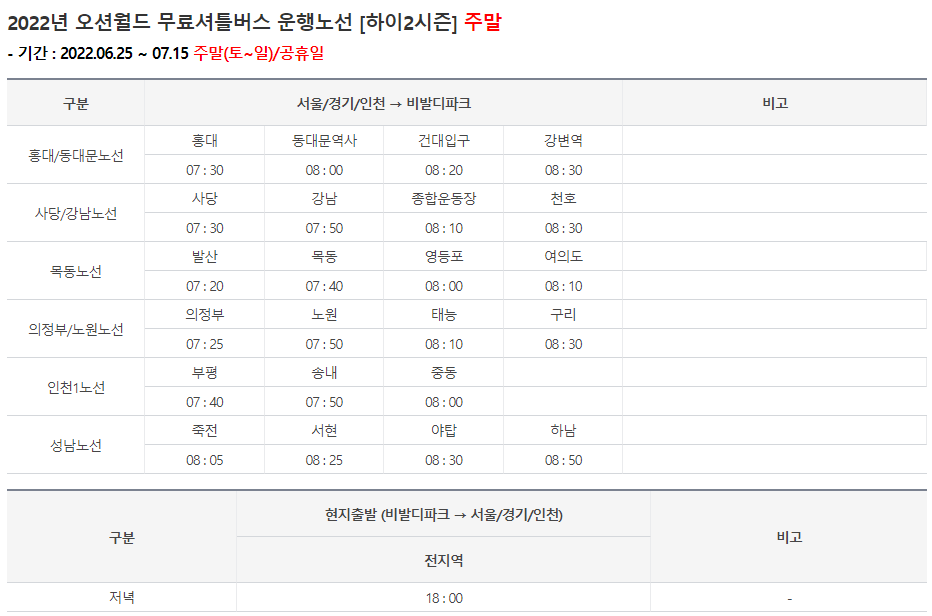
Task: Select the '야탑' stop cell
Action: coord(443,430)
